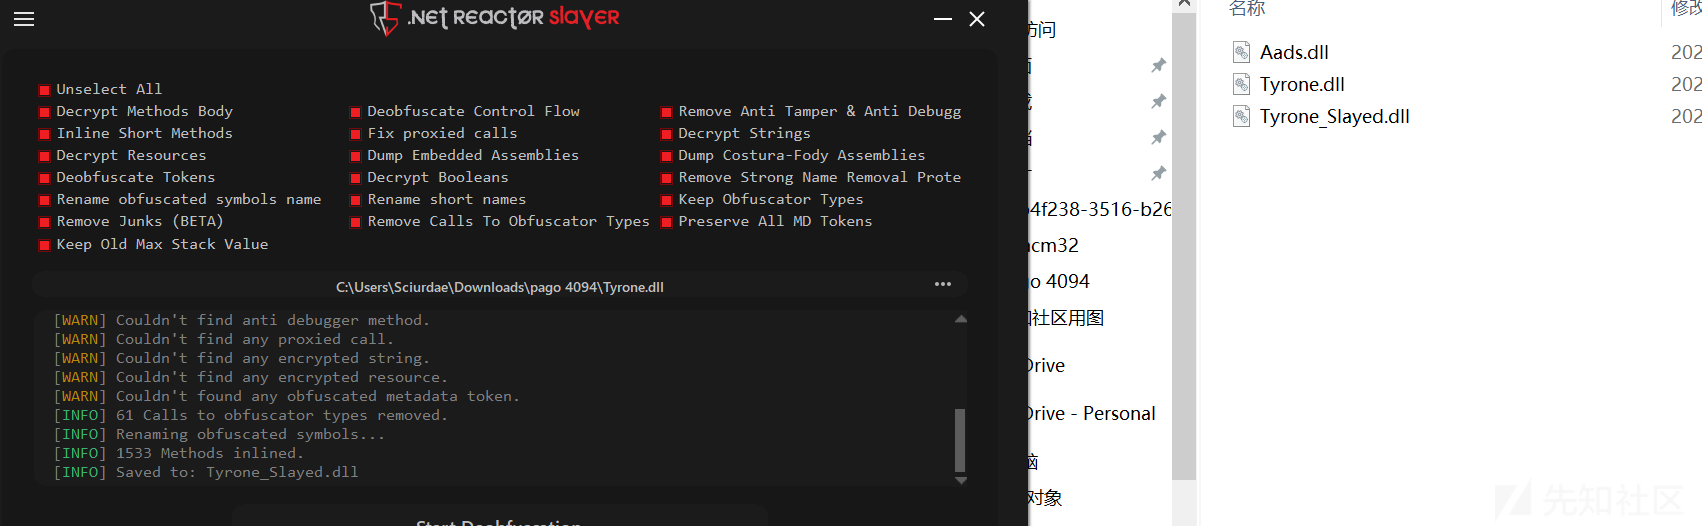Minimize the Reactor Slayer window
Screen dimensions: 1702x526
[x=943, y=19]
